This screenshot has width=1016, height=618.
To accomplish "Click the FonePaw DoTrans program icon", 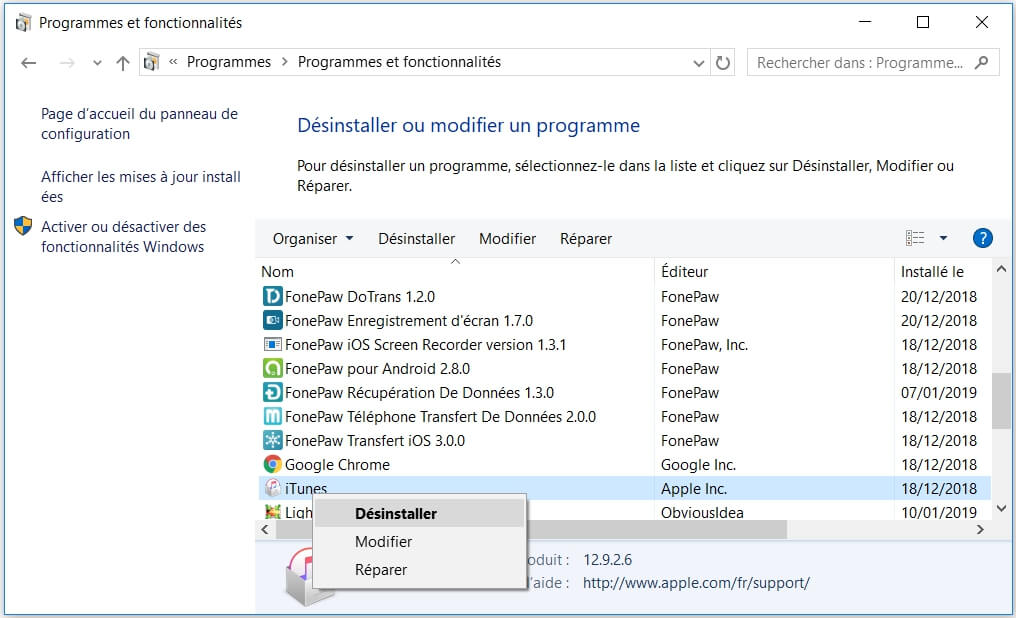I will [x=273, y=297].
